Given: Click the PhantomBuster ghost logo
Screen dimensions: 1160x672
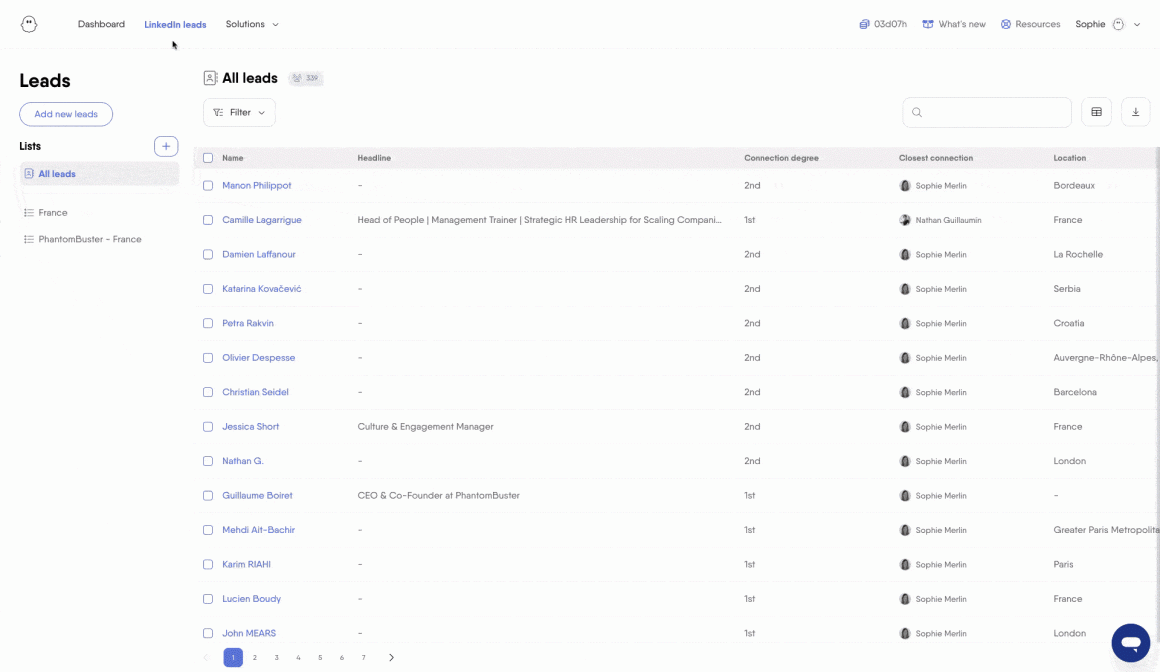Looking at the screenshot, I should point(29,24).
